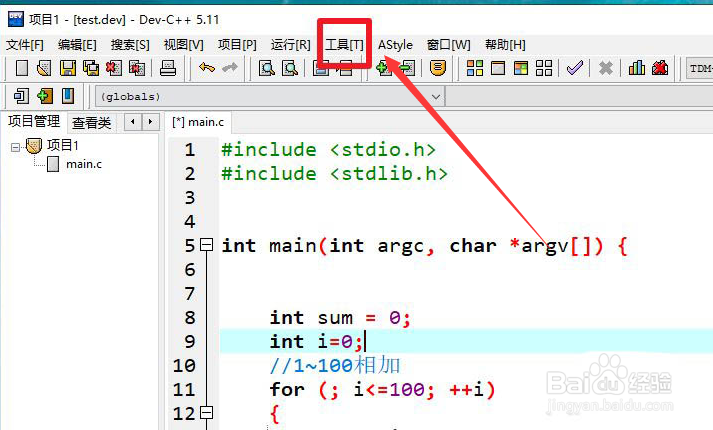Open the AStyle menu

coord(395,45)
